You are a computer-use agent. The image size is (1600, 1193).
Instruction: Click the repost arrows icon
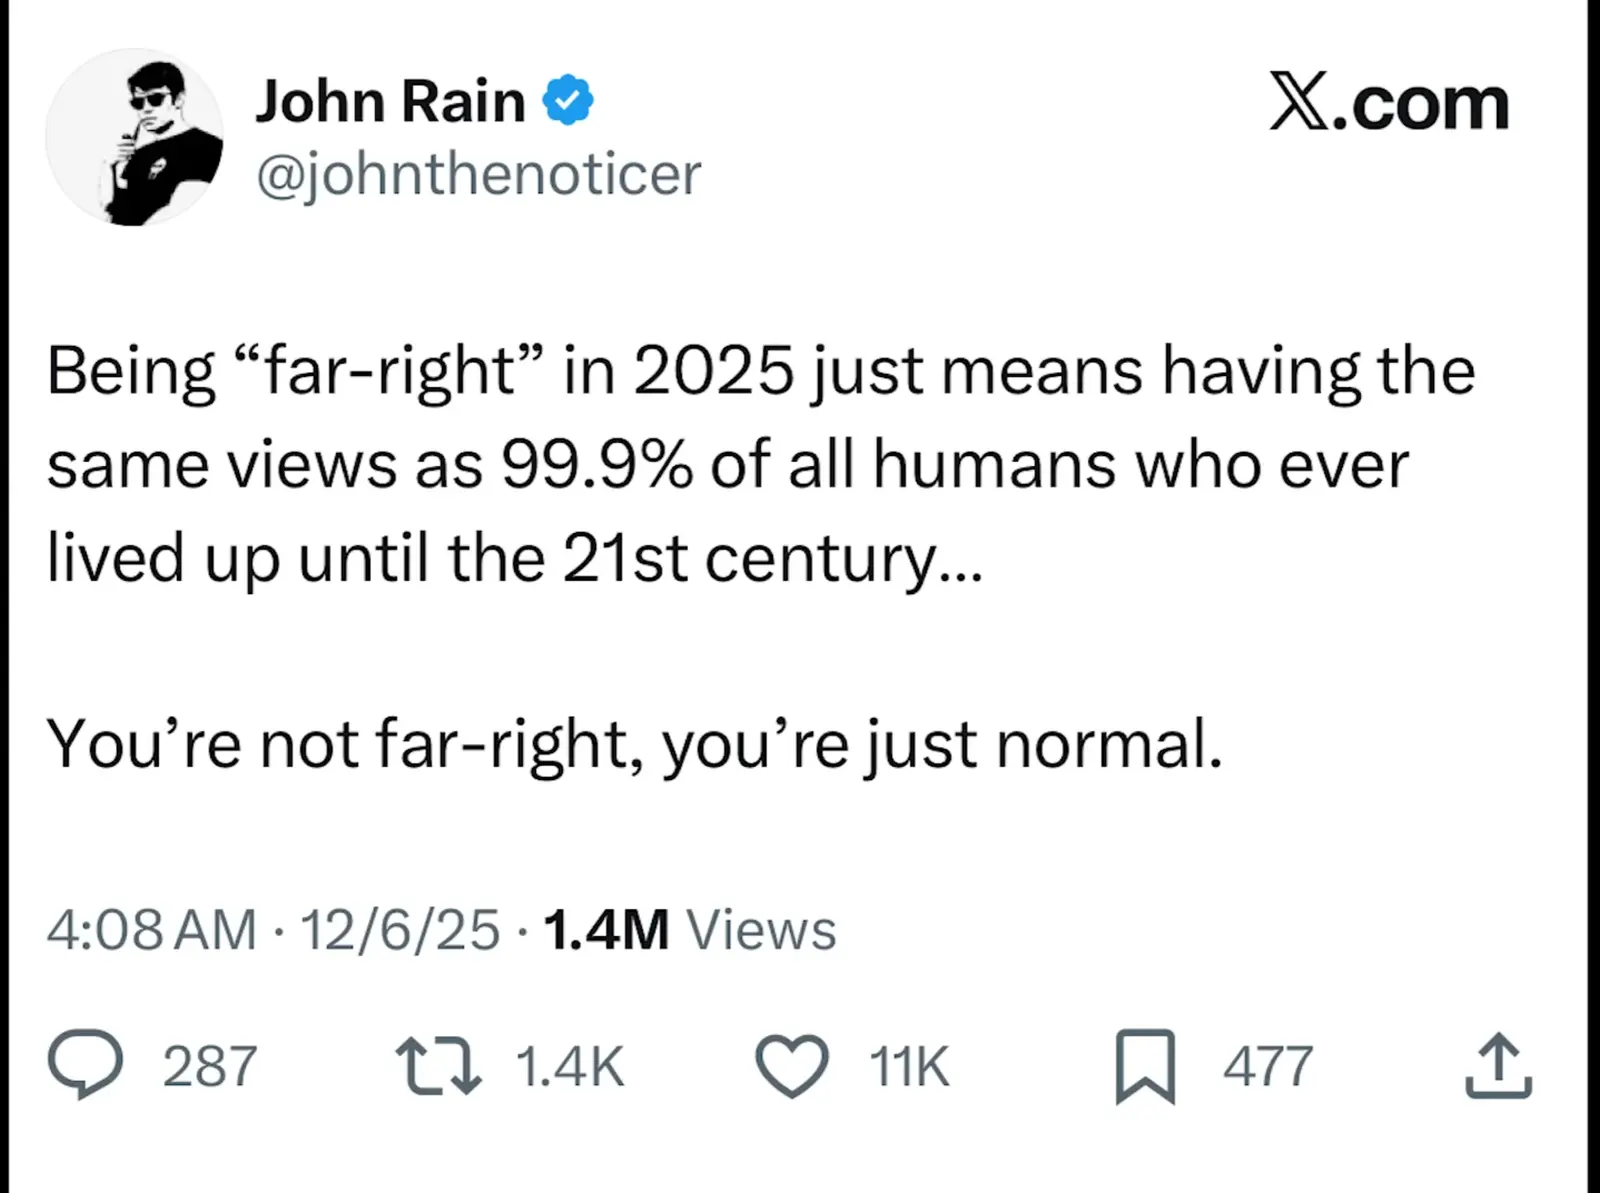tap(438, 1065)
